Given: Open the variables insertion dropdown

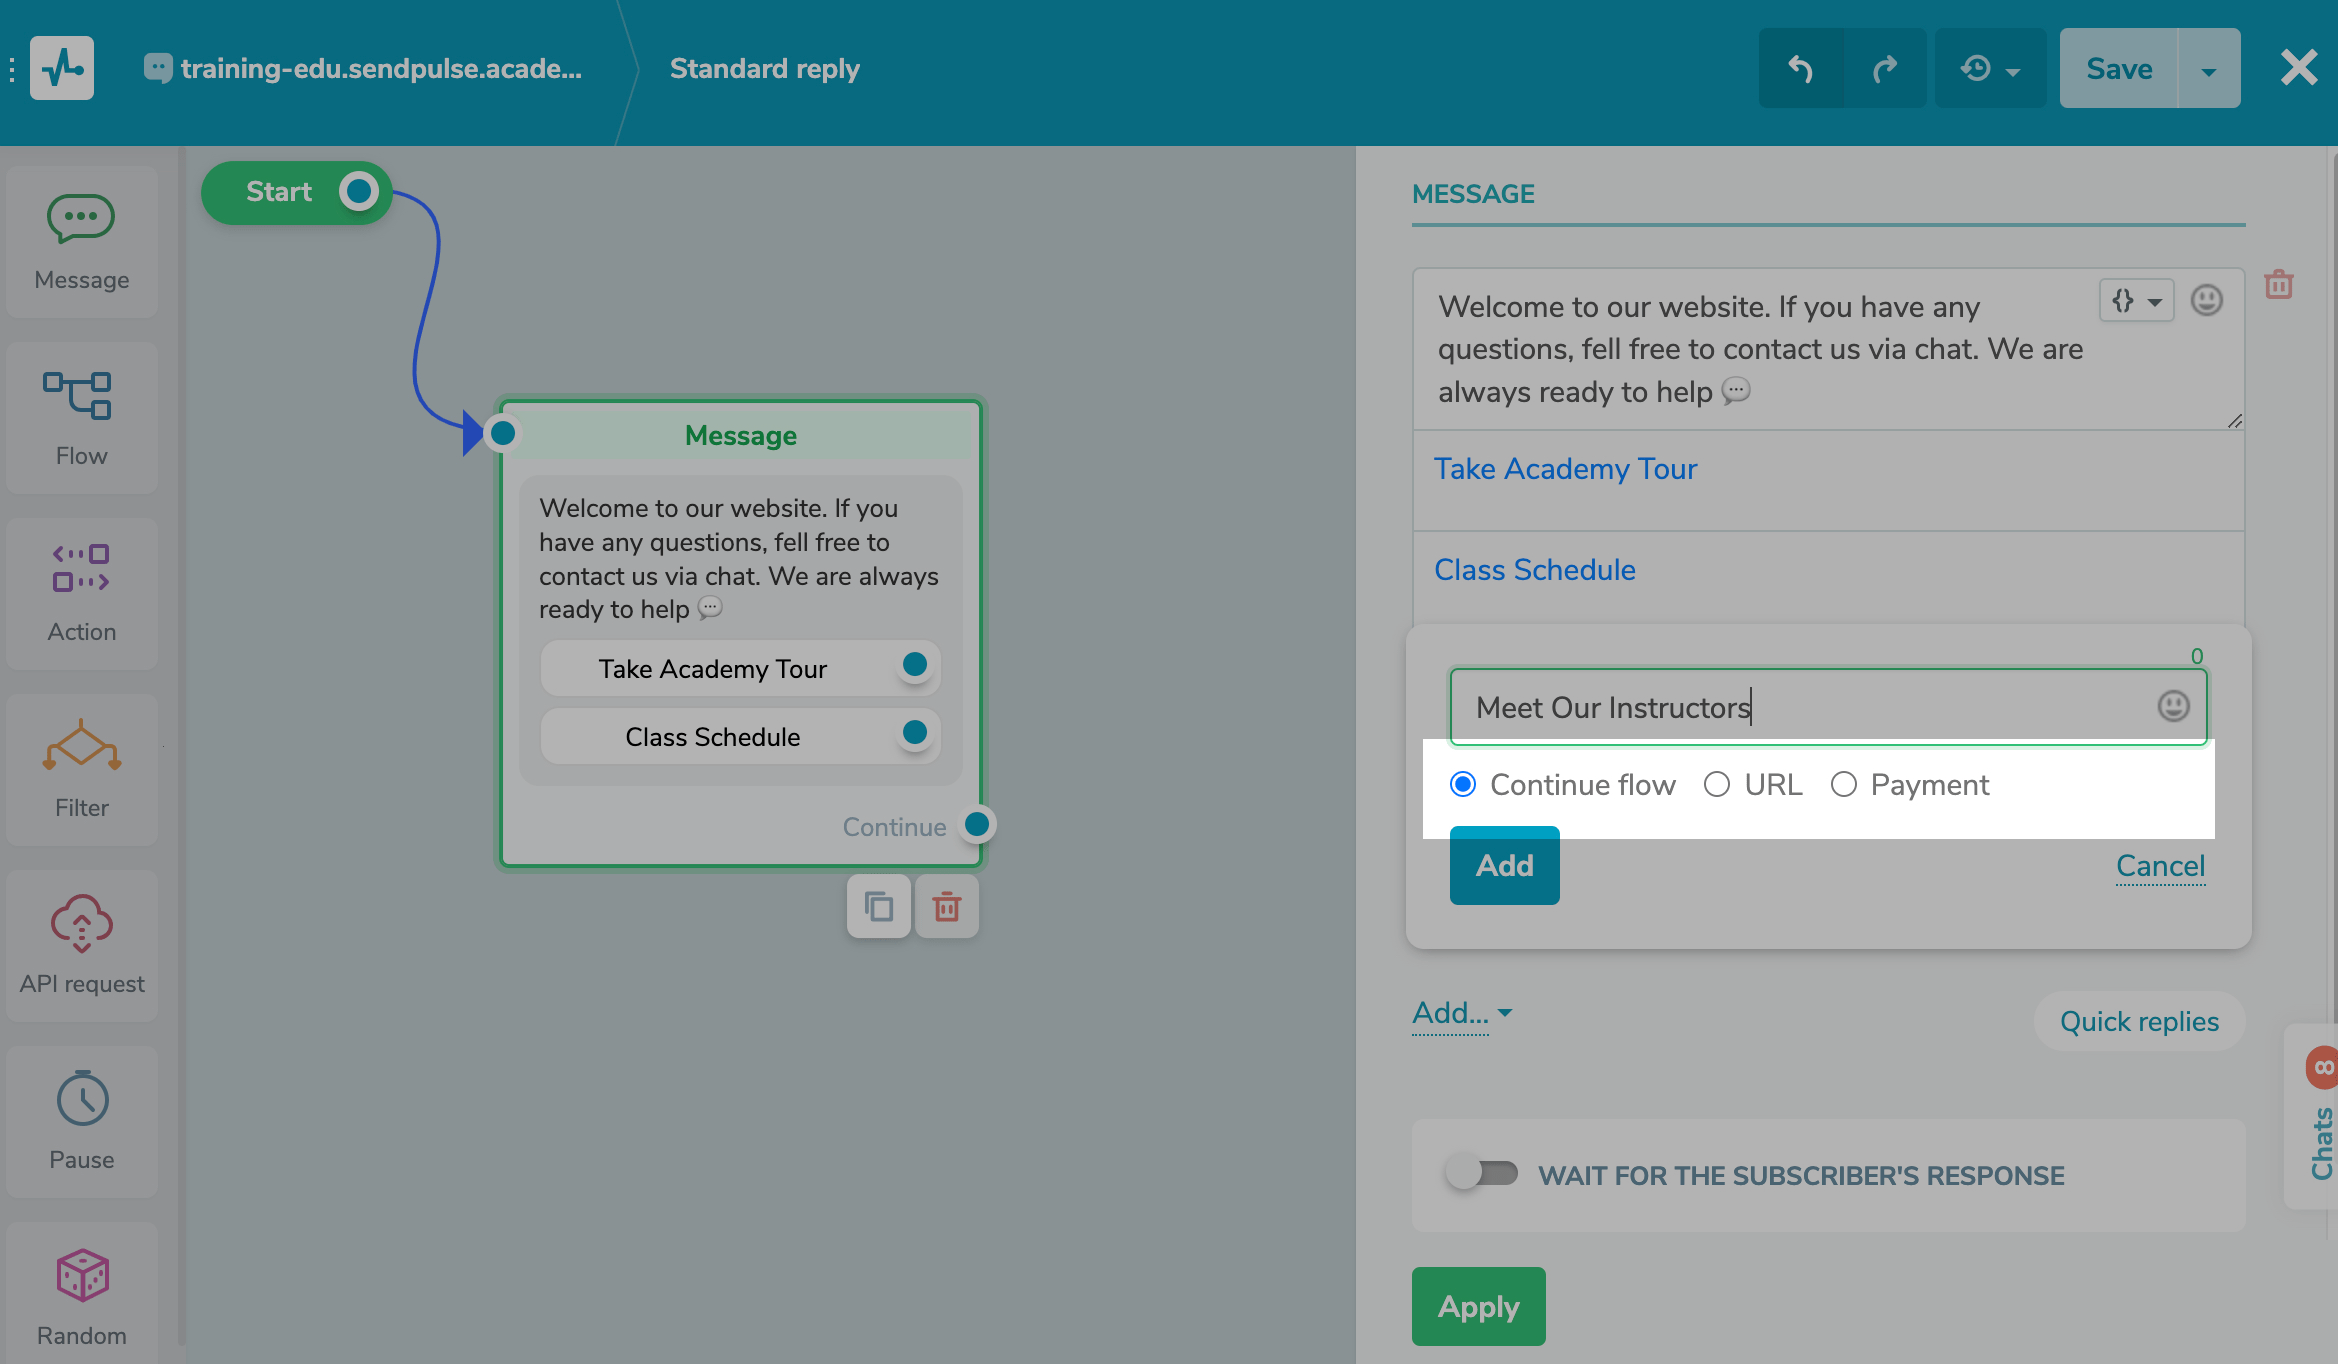Looking at the screenshot, I should tap(2136, 299).
